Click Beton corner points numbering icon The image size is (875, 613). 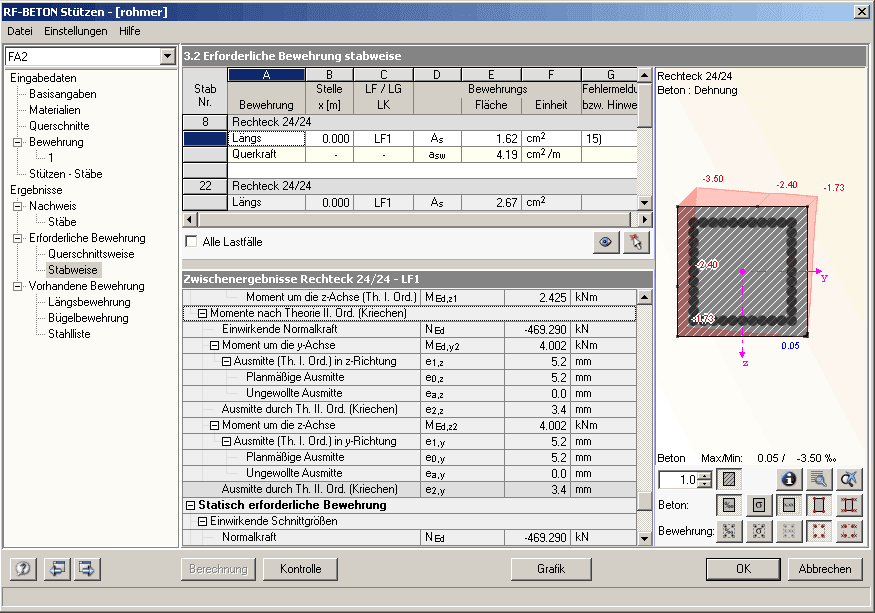pos(849,505)
